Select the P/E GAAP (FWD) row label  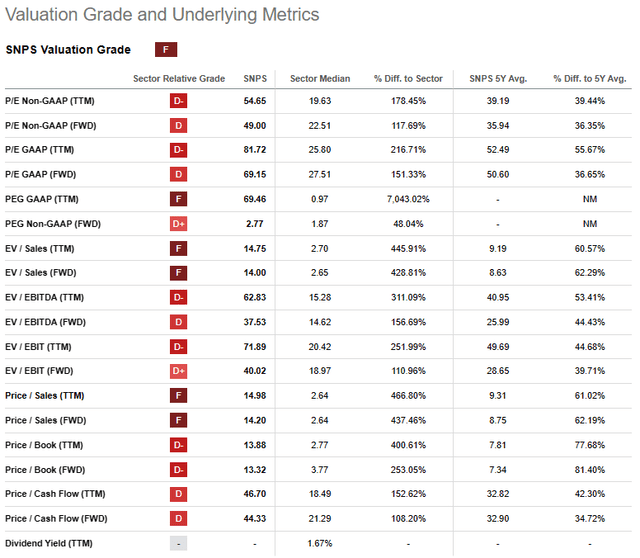[40, 174]
